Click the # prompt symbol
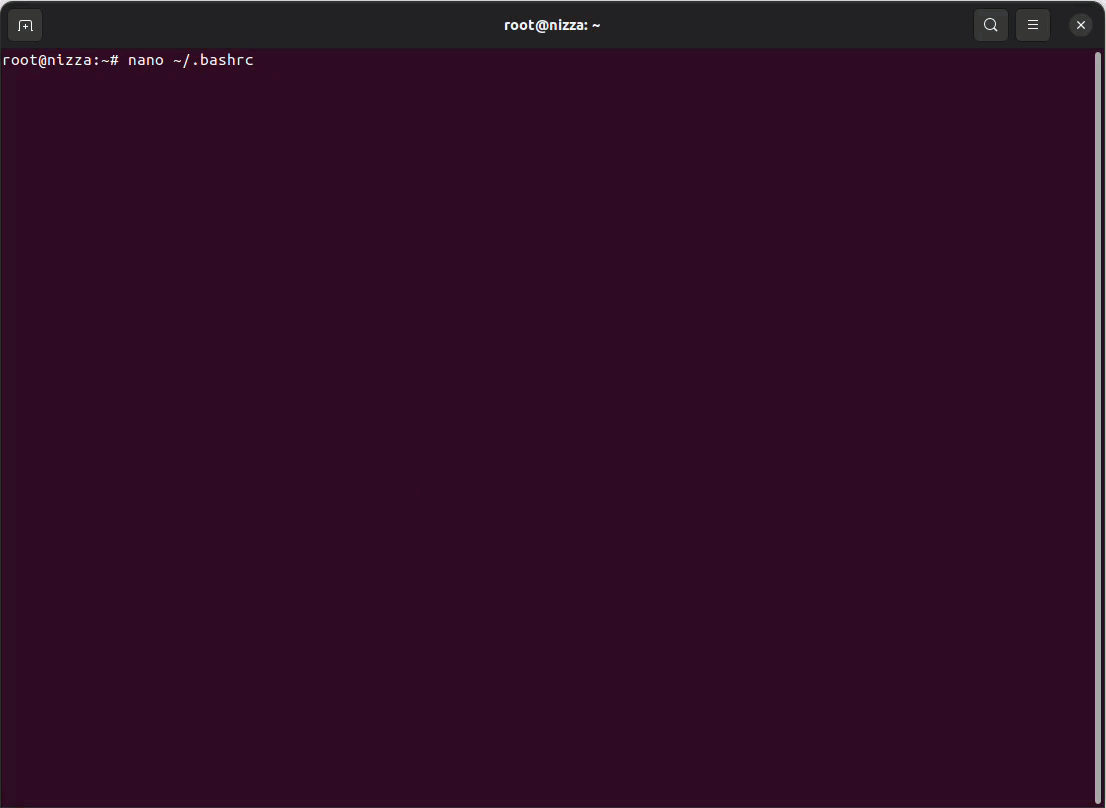This screenshot has width=1106, height=808. (115, 61)
